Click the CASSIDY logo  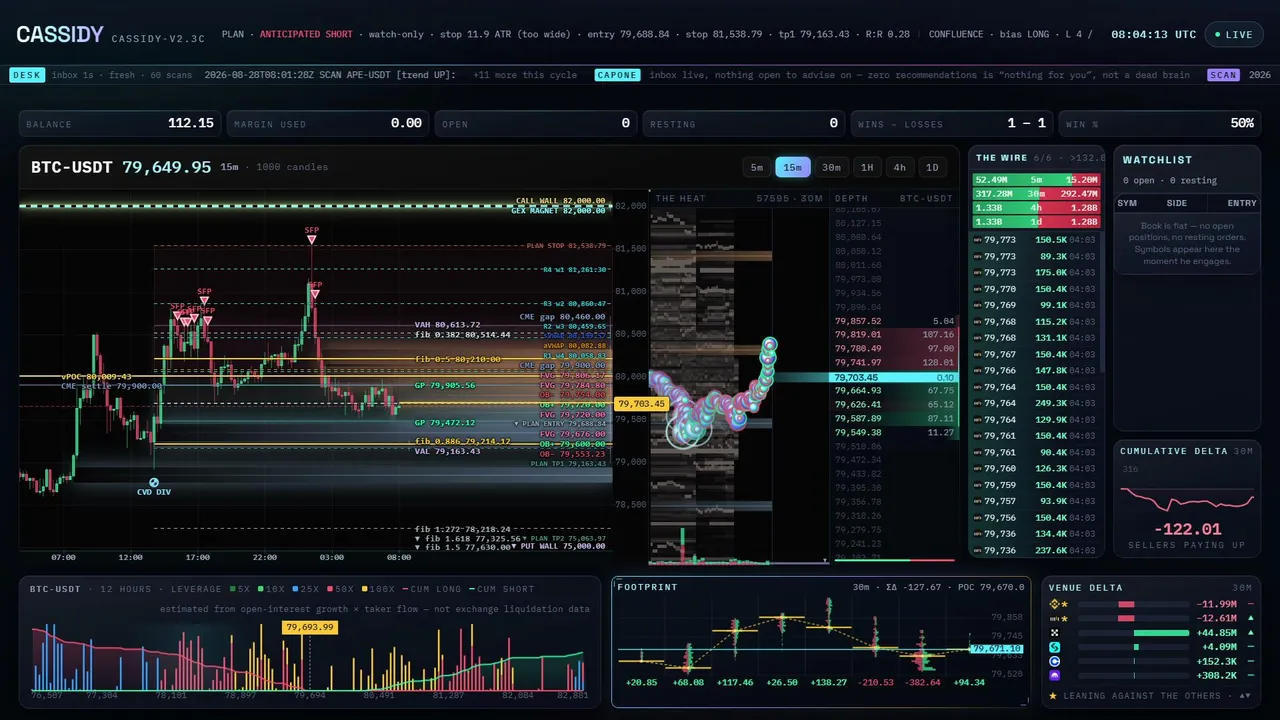60,34
